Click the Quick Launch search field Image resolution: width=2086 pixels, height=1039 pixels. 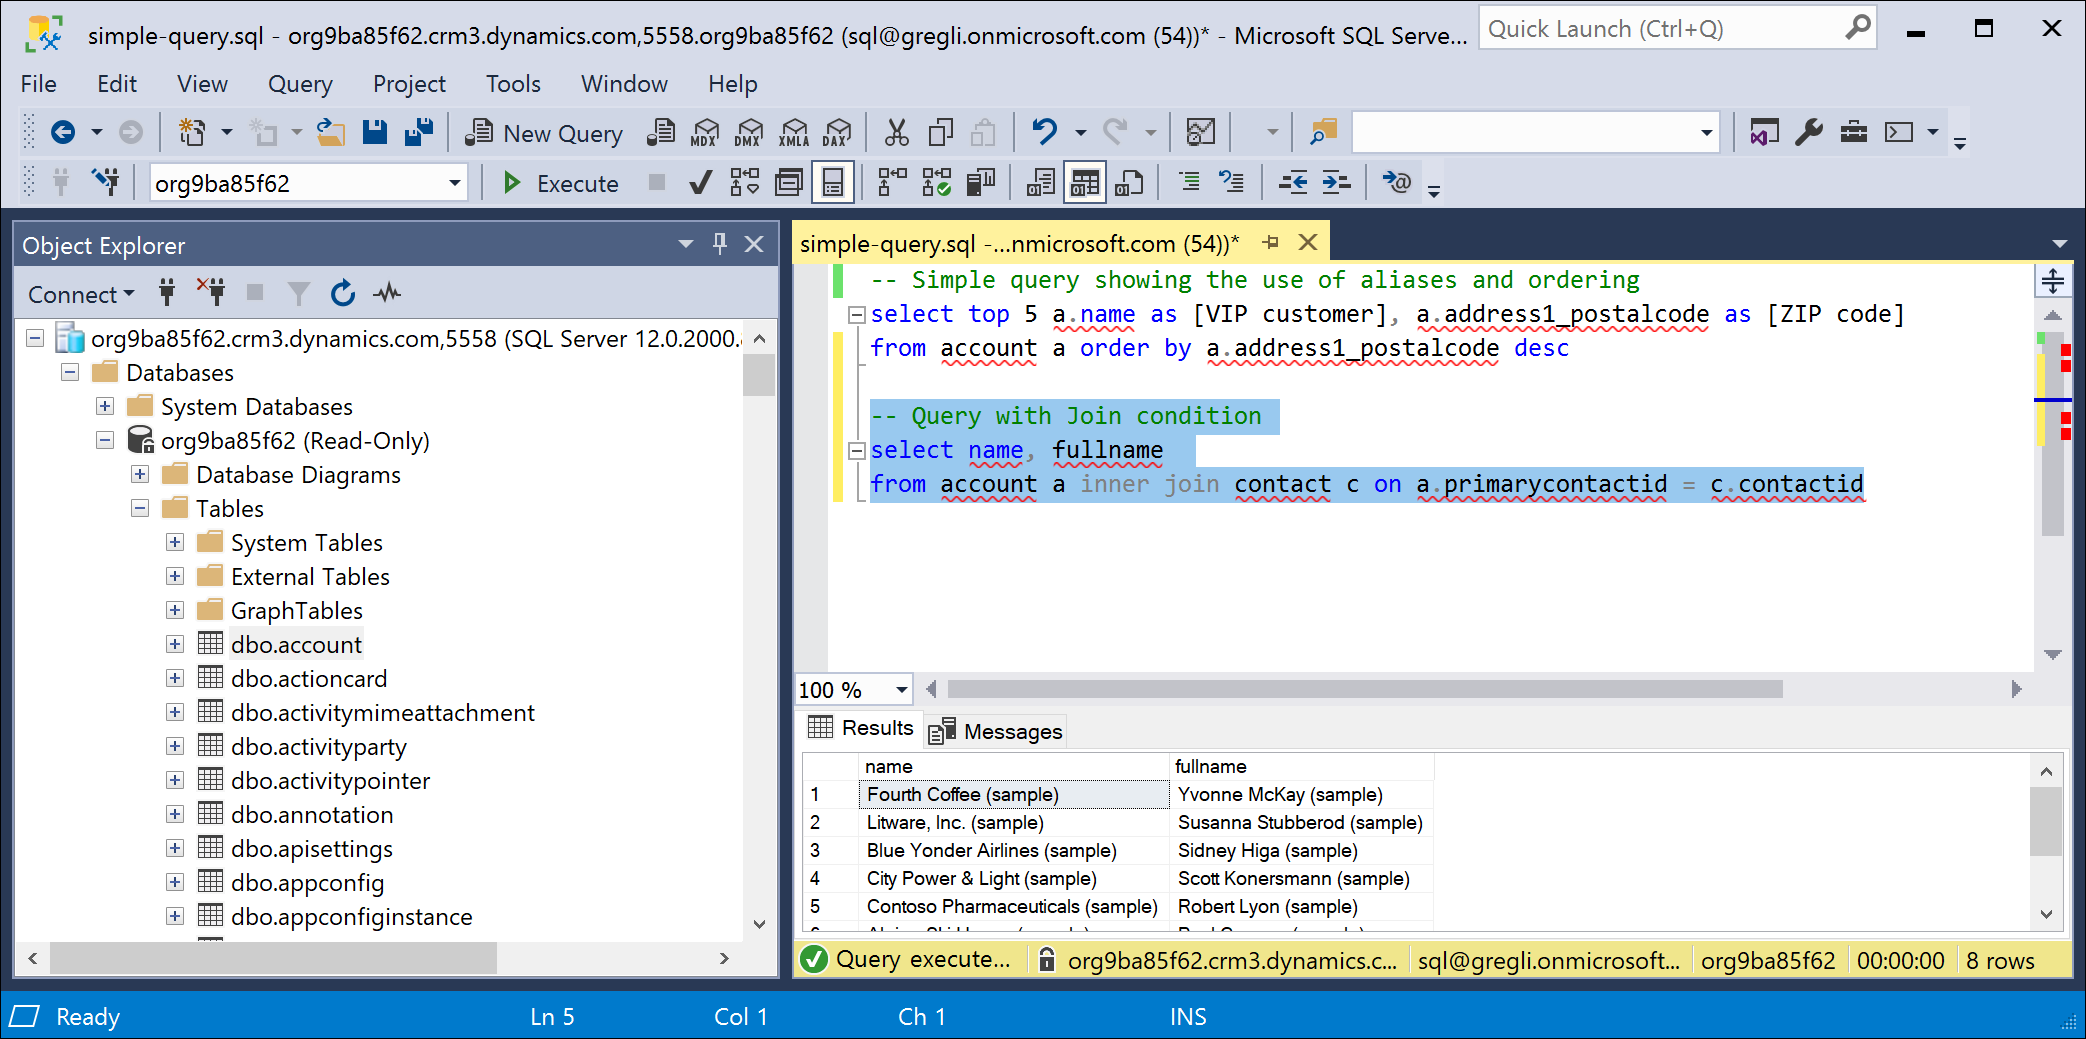pyautogui.click(x=1660, y=29)
